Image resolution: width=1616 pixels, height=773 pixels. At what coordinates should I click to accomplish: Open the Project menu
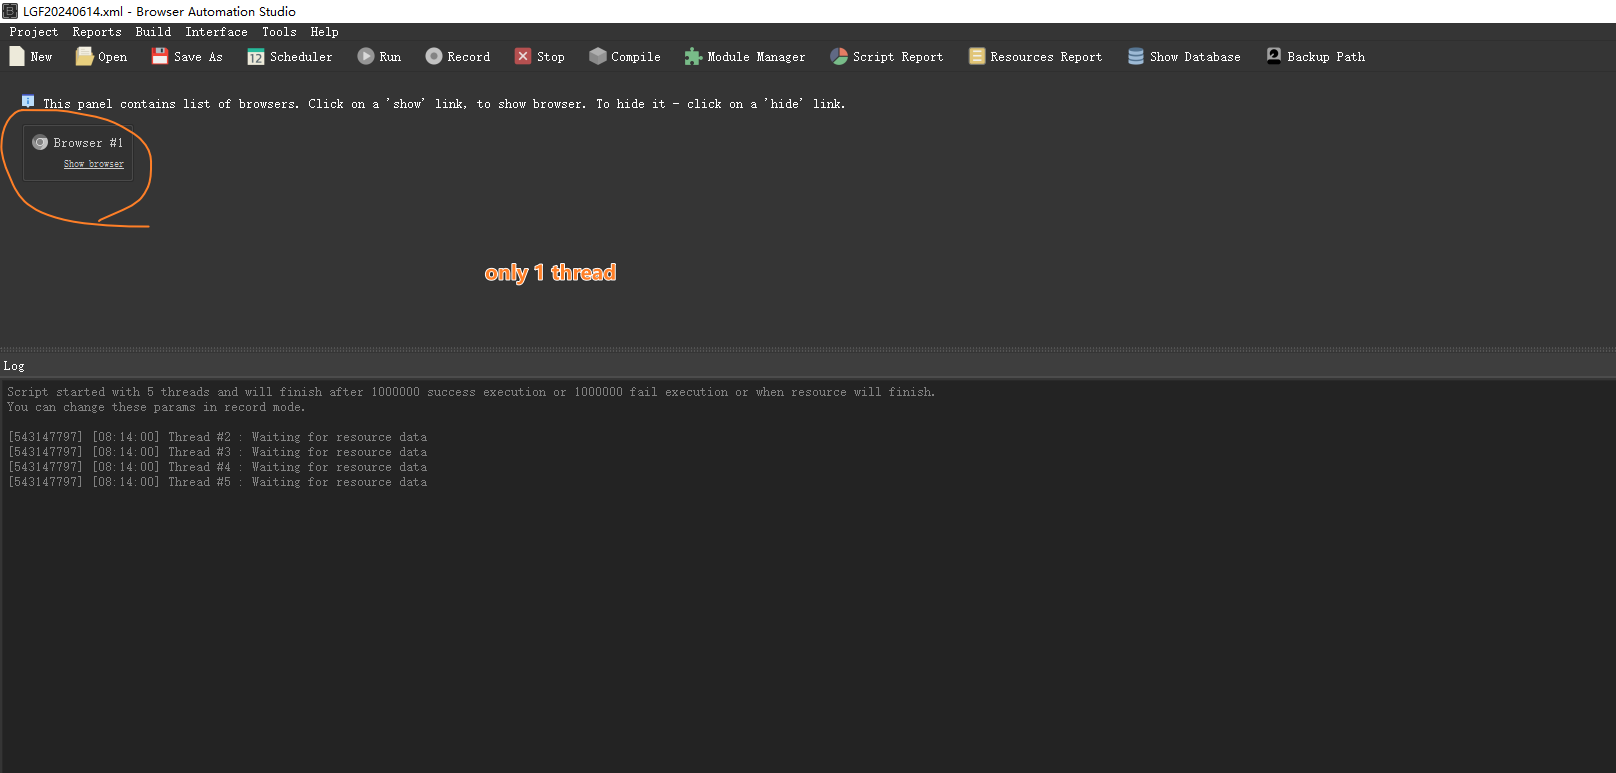34,32
